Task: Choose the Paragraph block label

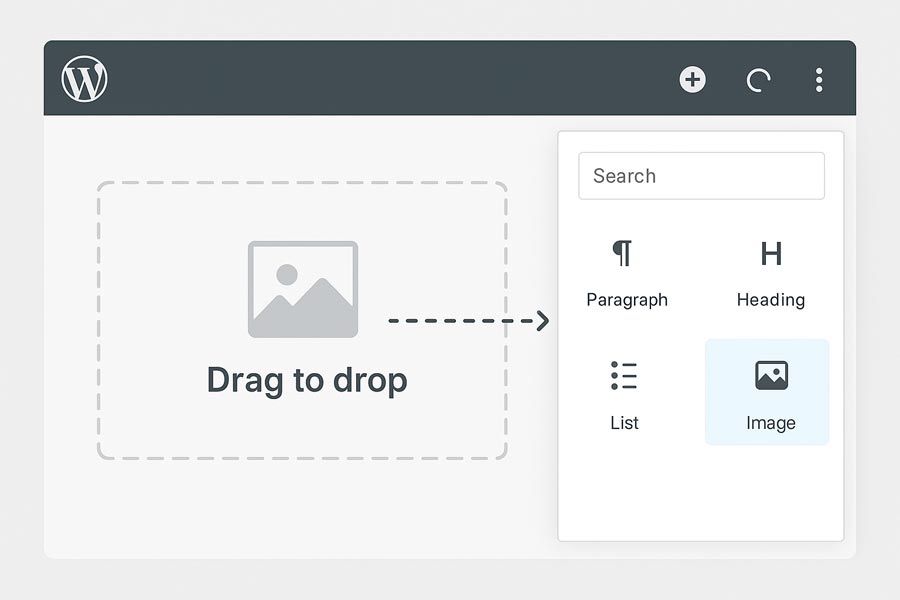Action: pyautogui.click(x=627, y=299)
